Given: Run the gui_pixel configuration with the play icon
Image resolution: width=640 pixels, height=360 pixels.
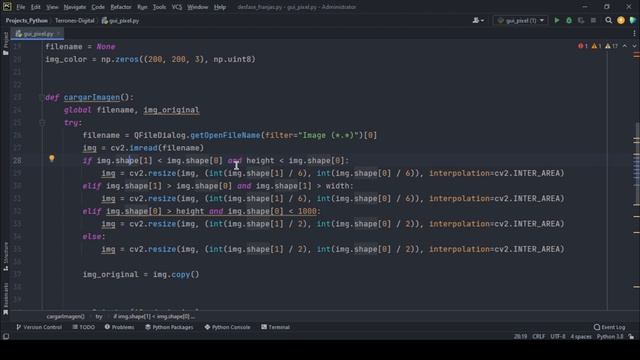Looking at the screenshot, I should pyautogui.click(x=556, y=20).
